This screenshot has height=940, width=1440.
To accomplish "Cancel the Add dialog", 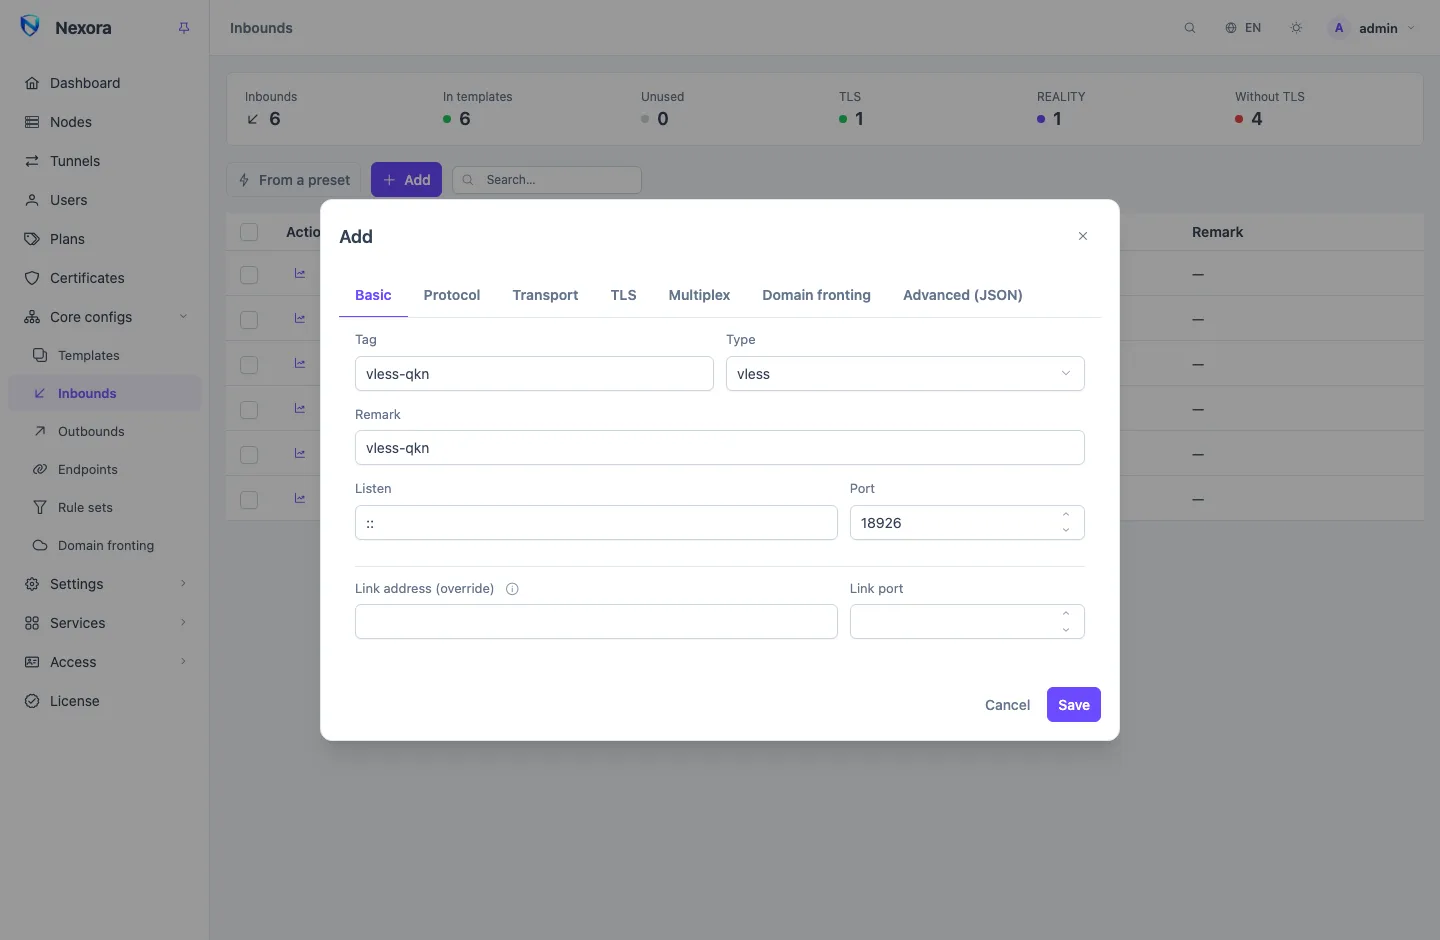I will (1007, 705).
